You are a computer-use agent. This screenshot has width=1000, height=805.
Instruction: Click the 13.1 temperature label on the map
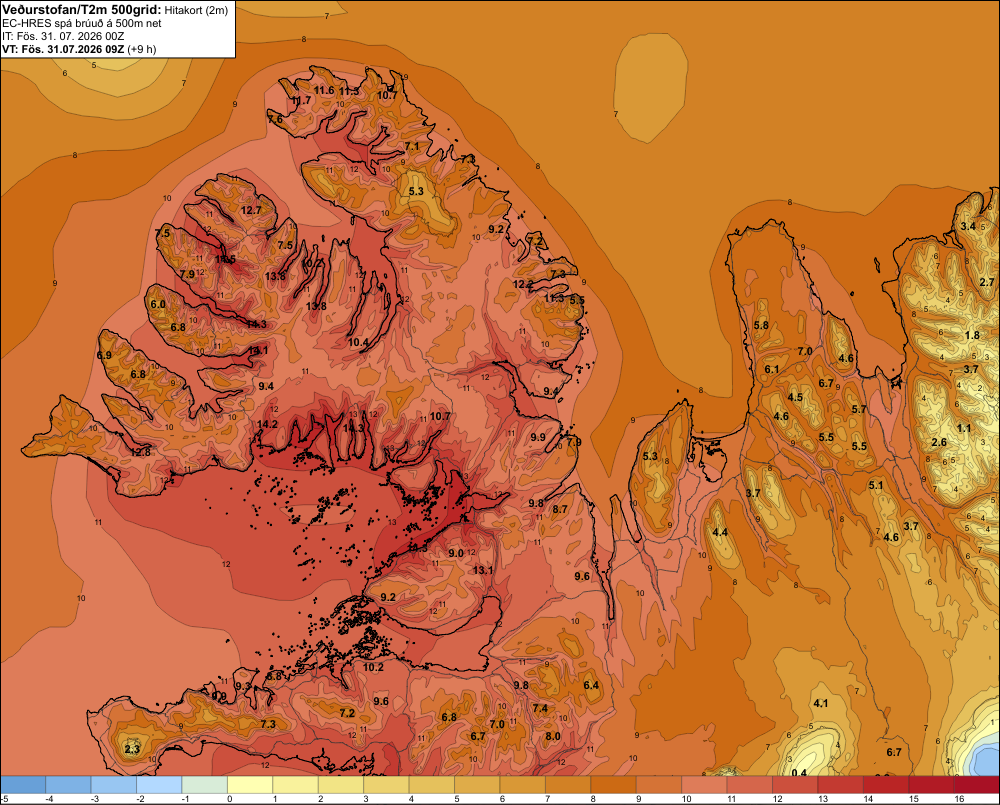click(483, 570)
